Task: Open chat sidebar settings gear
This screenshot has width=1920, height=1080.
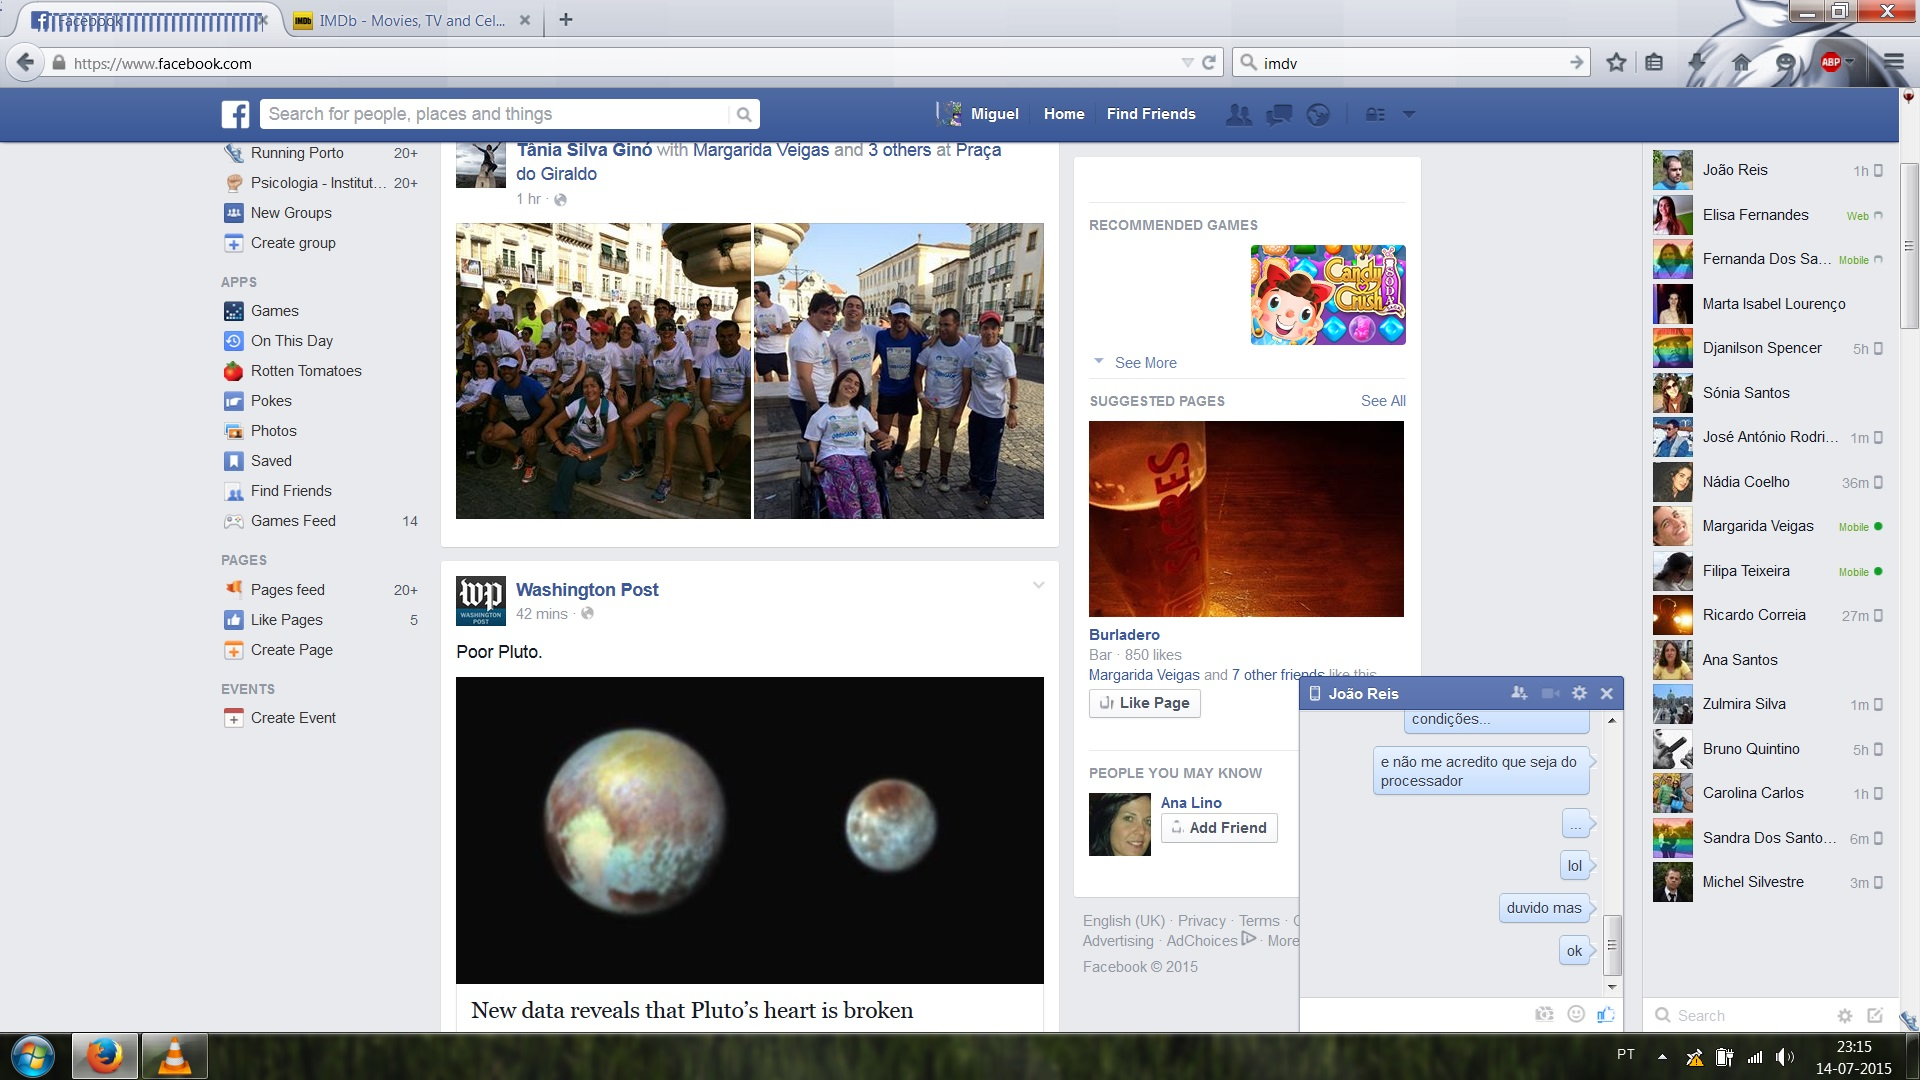Action: pos(1844,1015)
